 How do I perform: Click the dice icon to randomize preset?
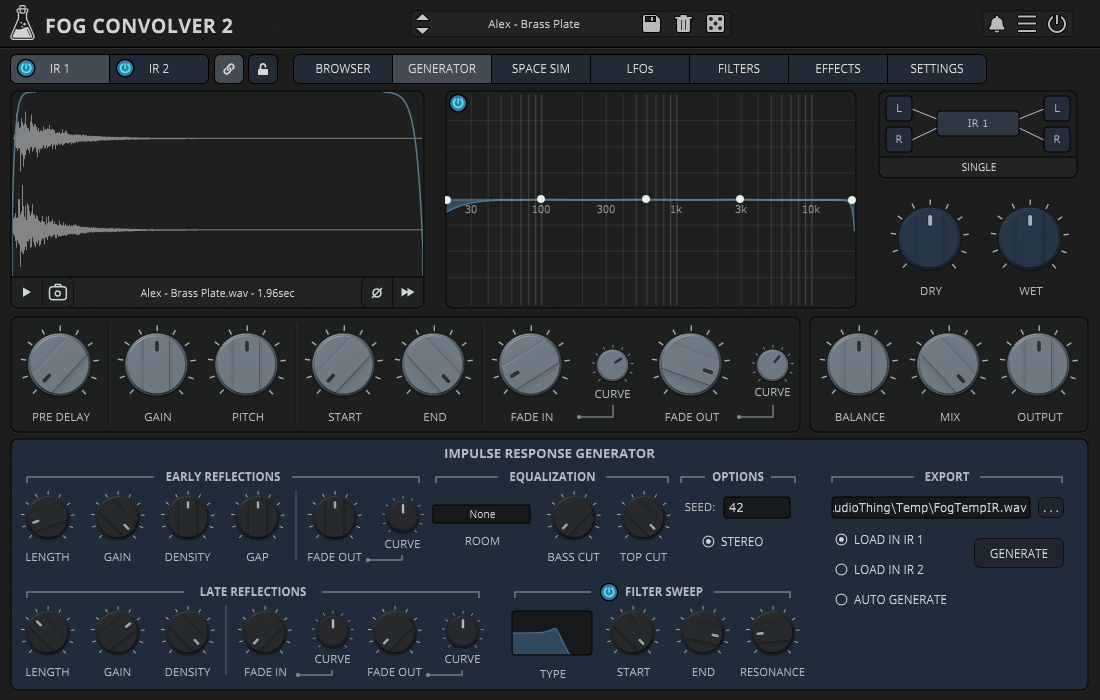(x=716, y=23)
